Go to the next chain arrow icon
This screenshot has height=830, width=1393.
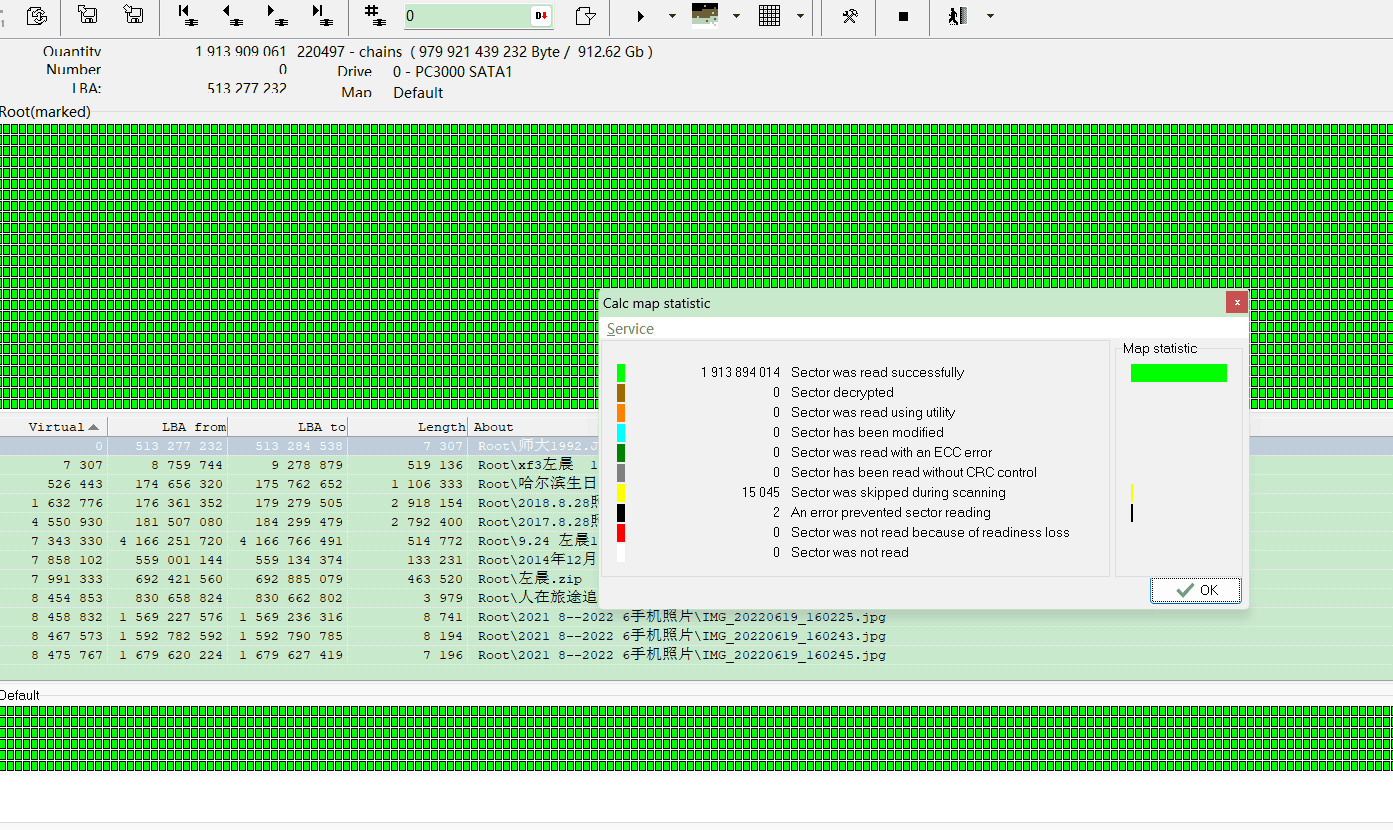276,15
